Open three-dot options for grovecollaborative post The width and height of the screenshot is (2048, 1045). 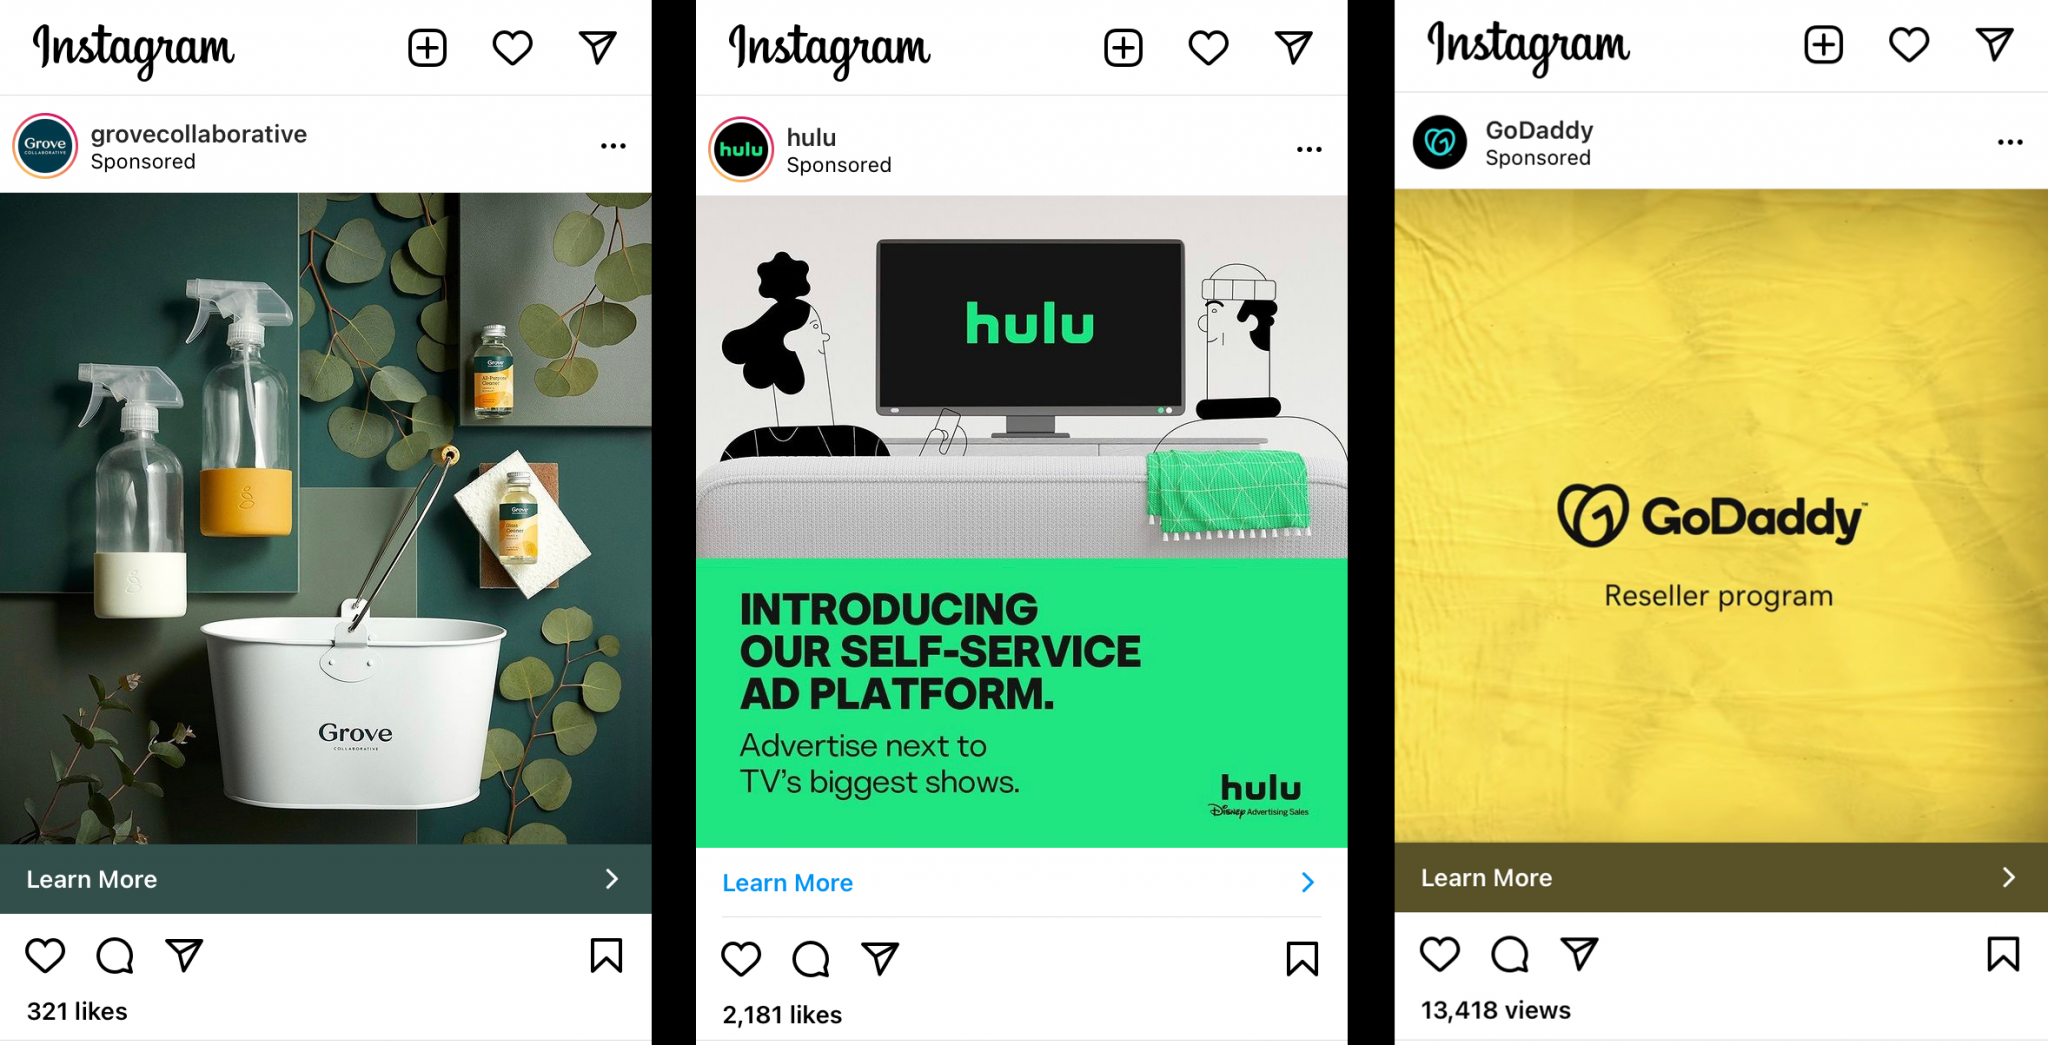tap(613, 146)
